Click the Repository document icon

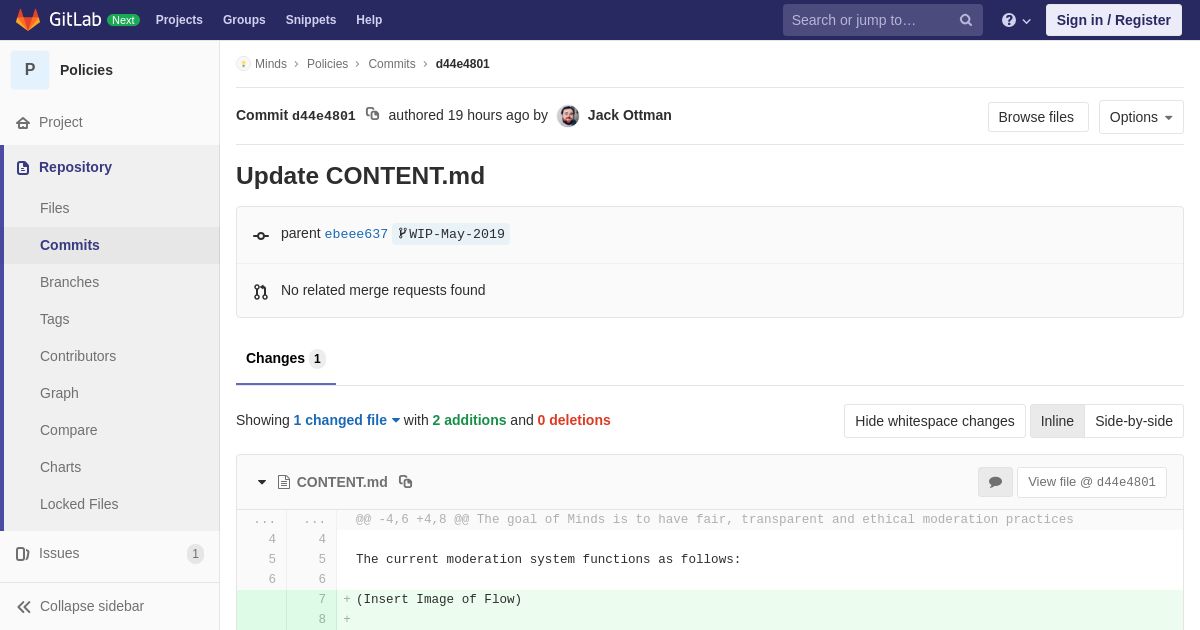23,168
